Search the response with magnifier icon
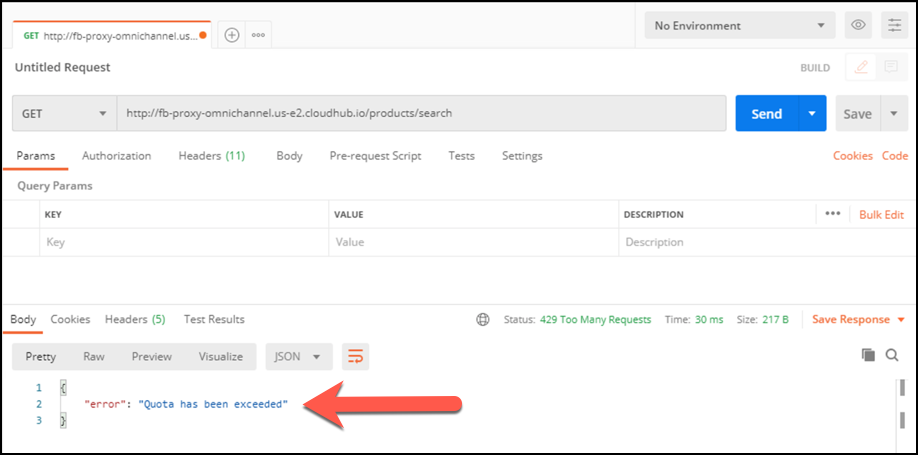 [x=892, y=355]
